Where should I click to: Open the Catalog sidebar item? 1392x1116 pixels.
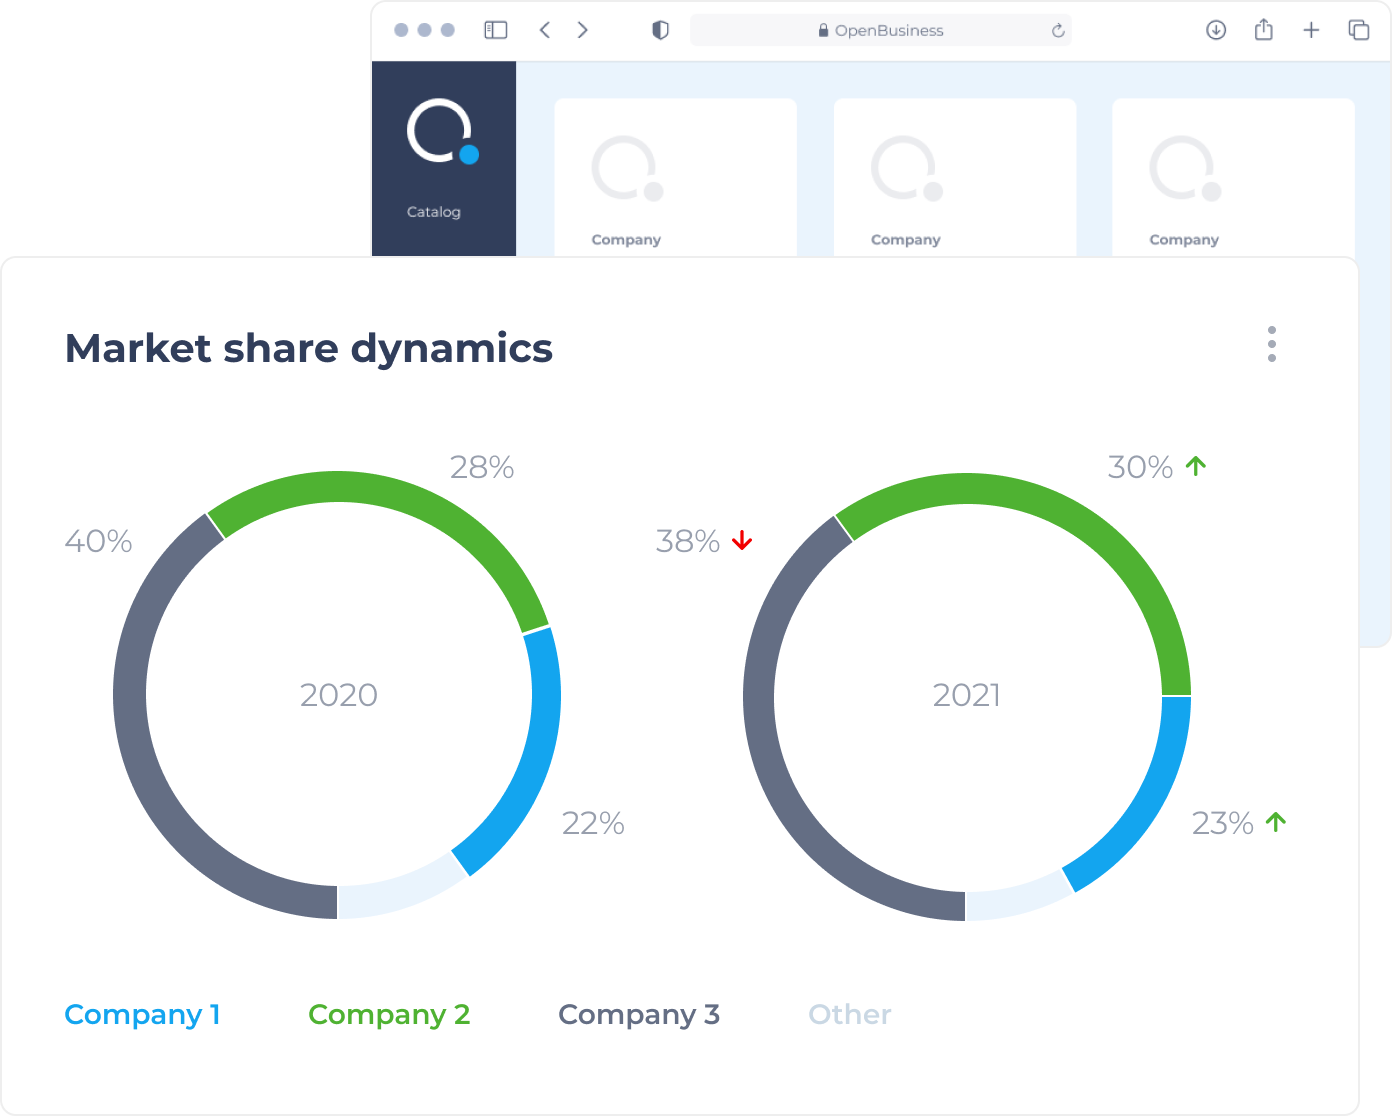click(434, 212)
